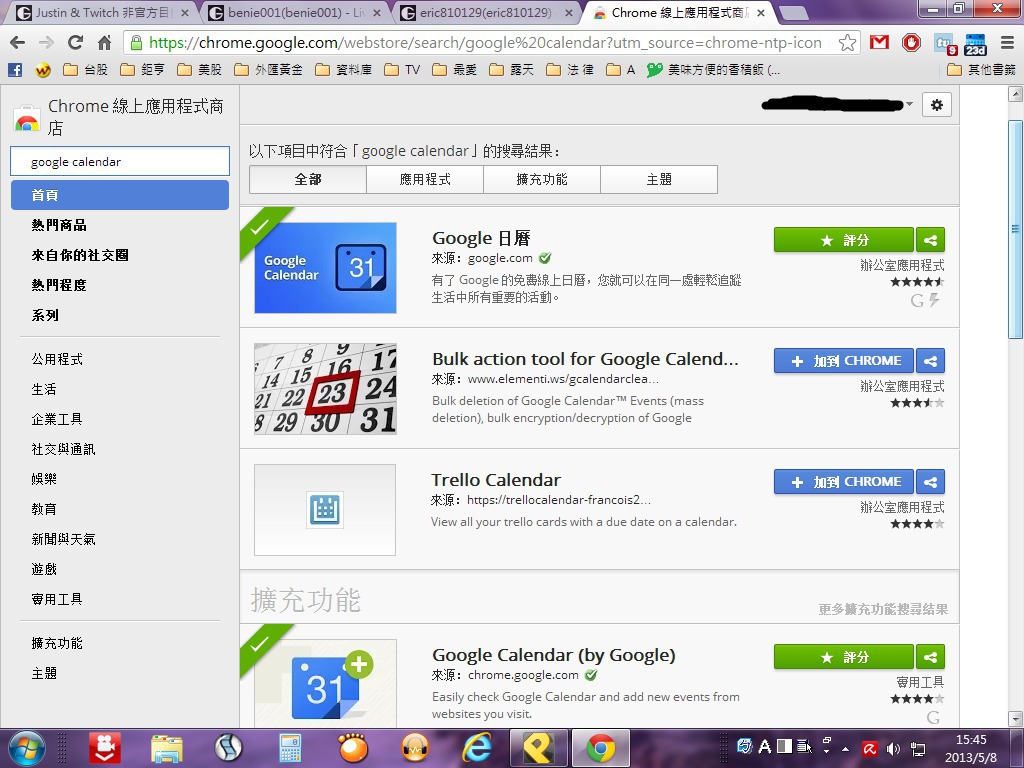Share the Bulk action tool app

pyautogui.click(x=931, y=361)
